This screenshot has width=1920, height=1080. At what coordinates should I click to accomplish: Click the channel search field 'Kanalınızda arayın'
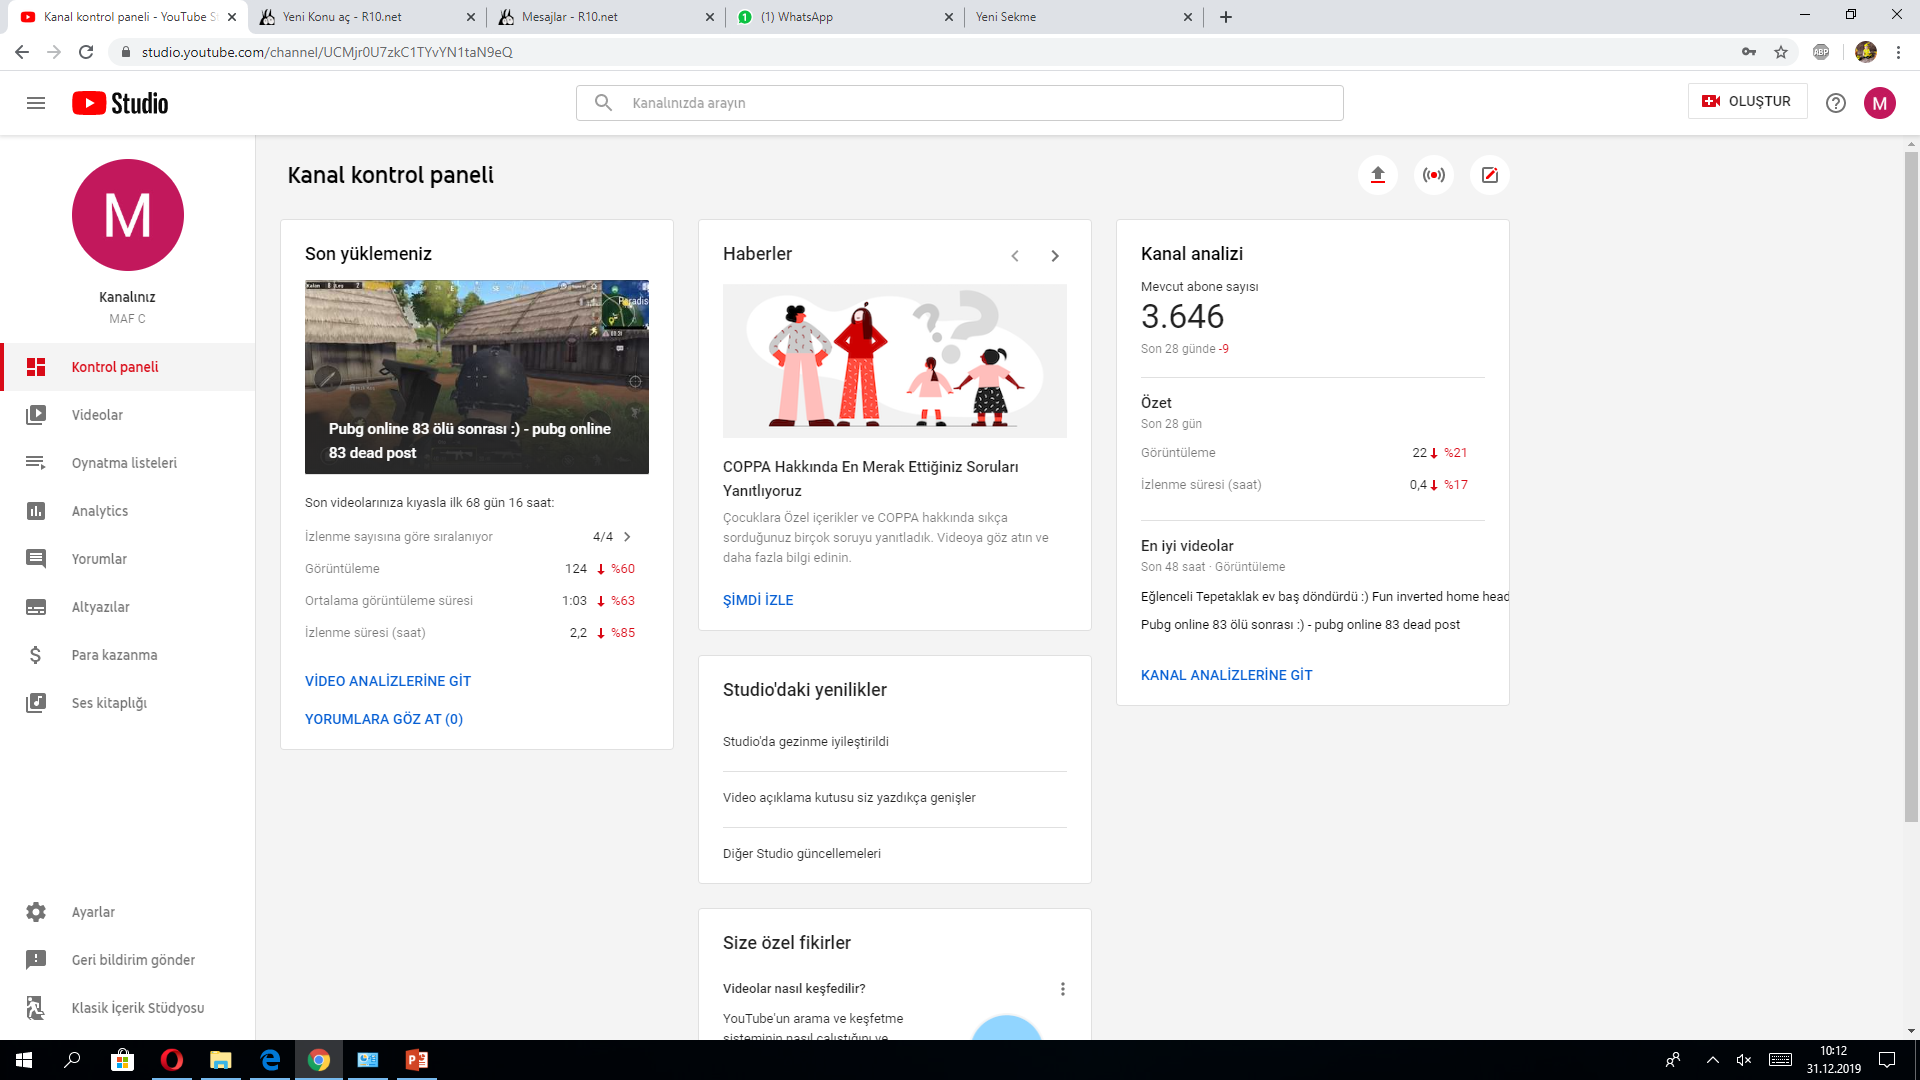[960, 103]
